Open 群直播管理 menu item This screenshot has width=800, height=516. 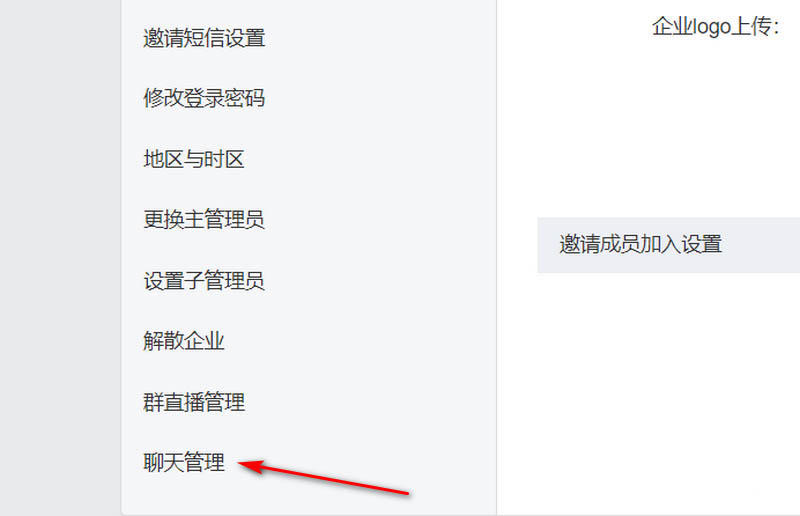tap(194, 402)
